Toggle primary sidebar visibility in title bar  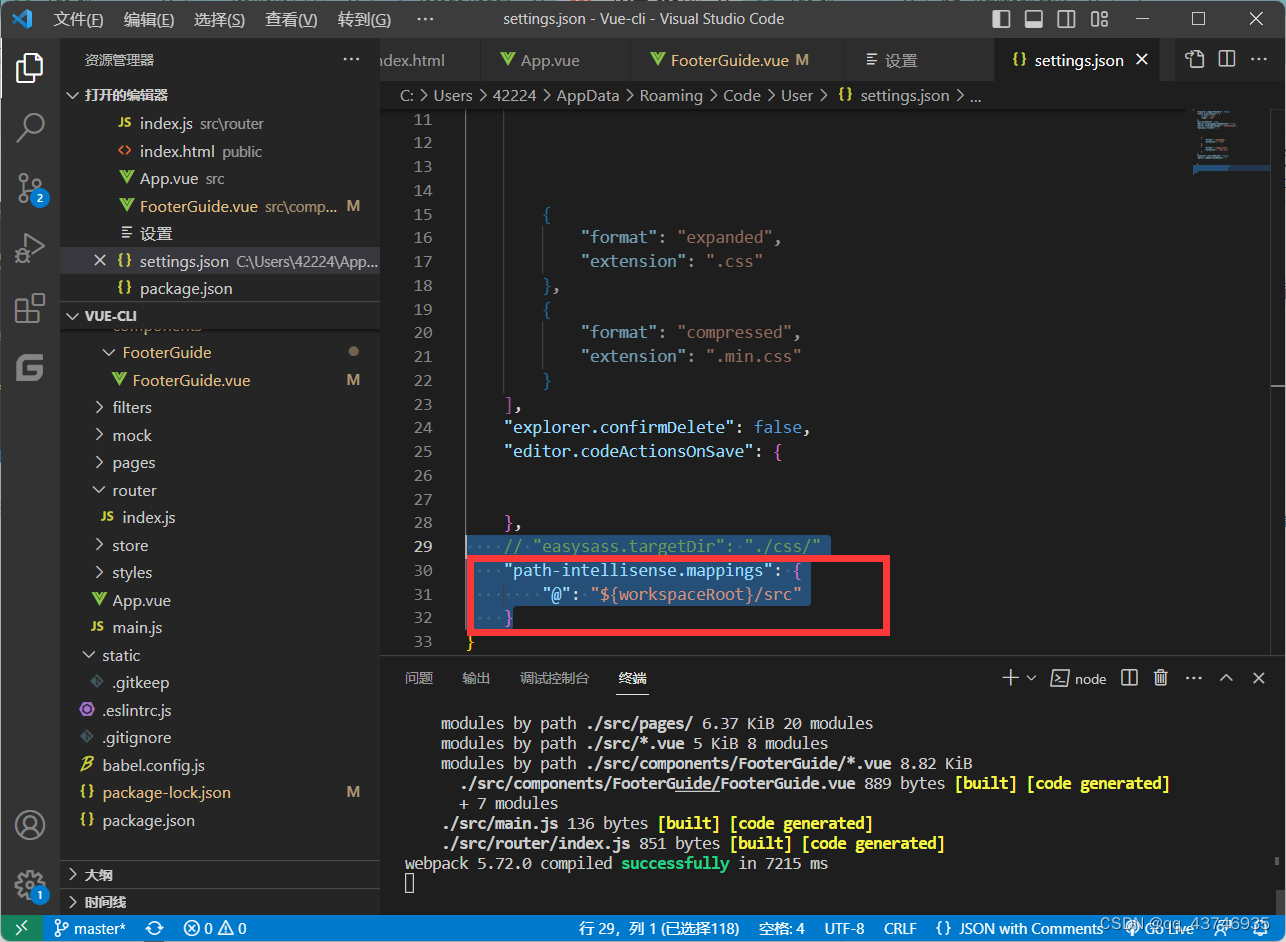(1001, 19)
